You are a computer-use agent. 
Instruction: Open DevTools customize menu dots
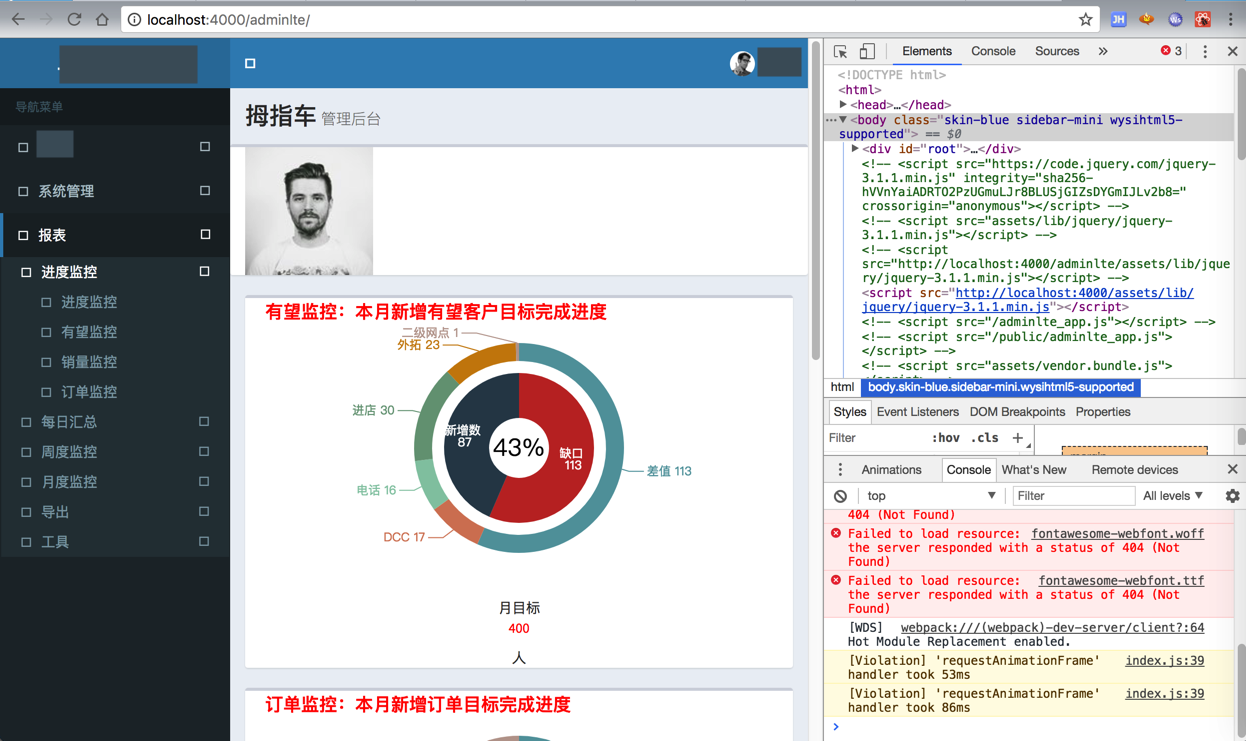[1205, 51]
